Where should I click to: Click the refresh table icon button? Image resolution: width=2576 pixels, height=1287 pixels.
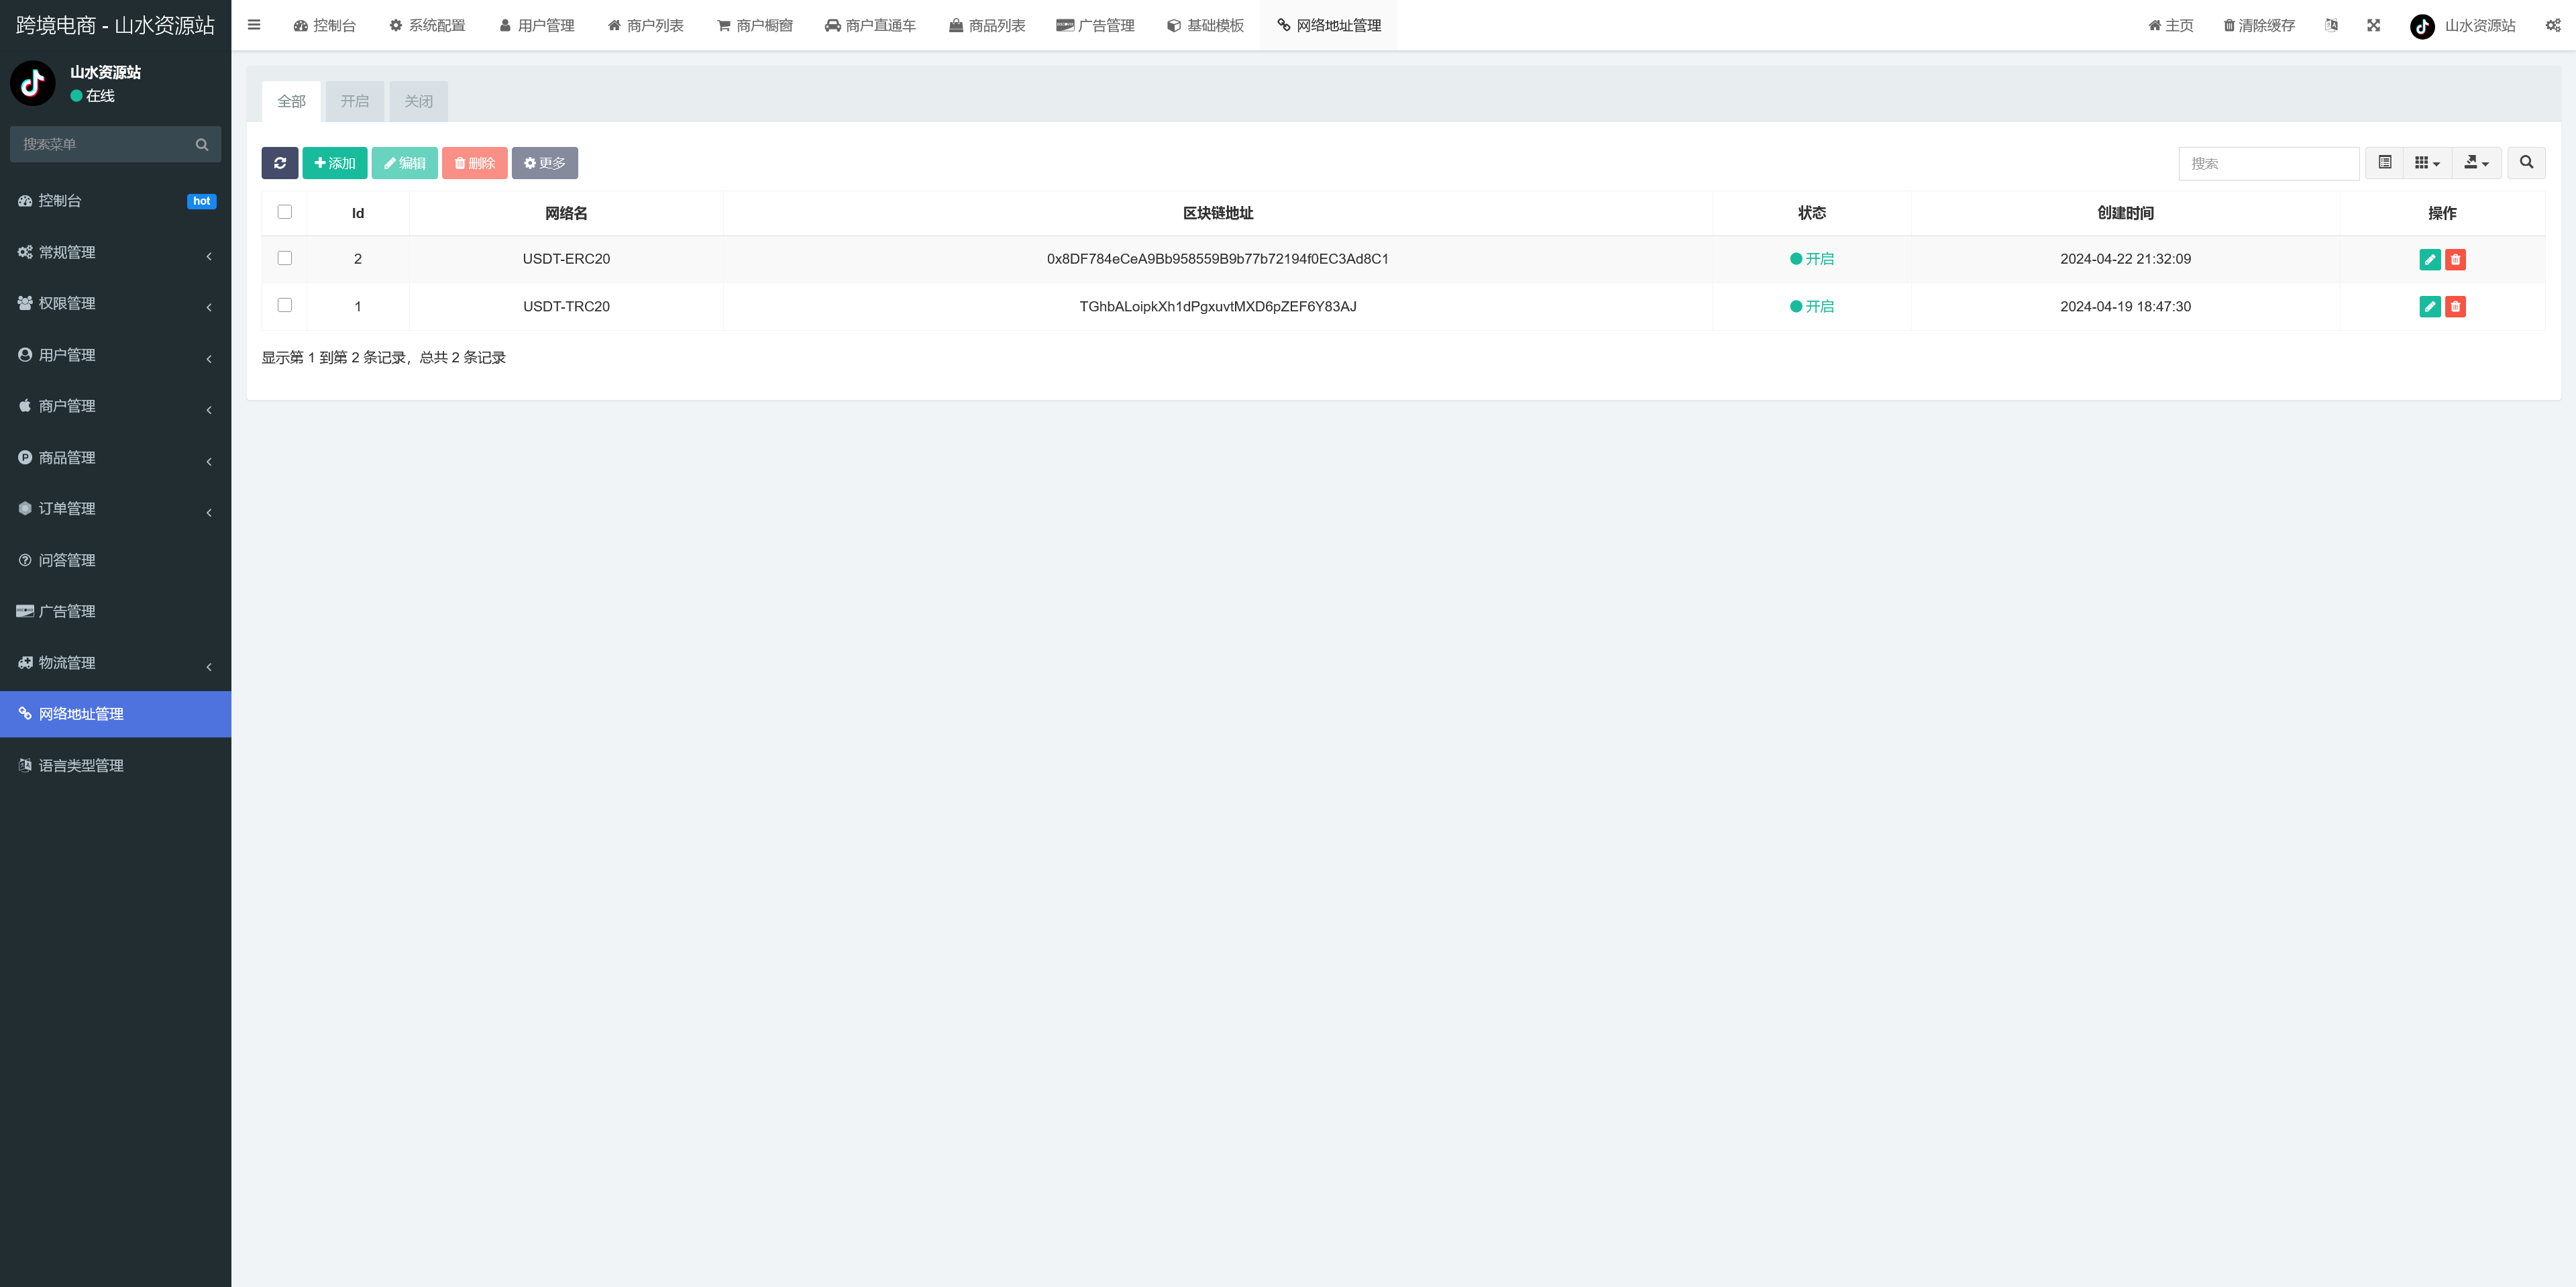click(280, 163)
